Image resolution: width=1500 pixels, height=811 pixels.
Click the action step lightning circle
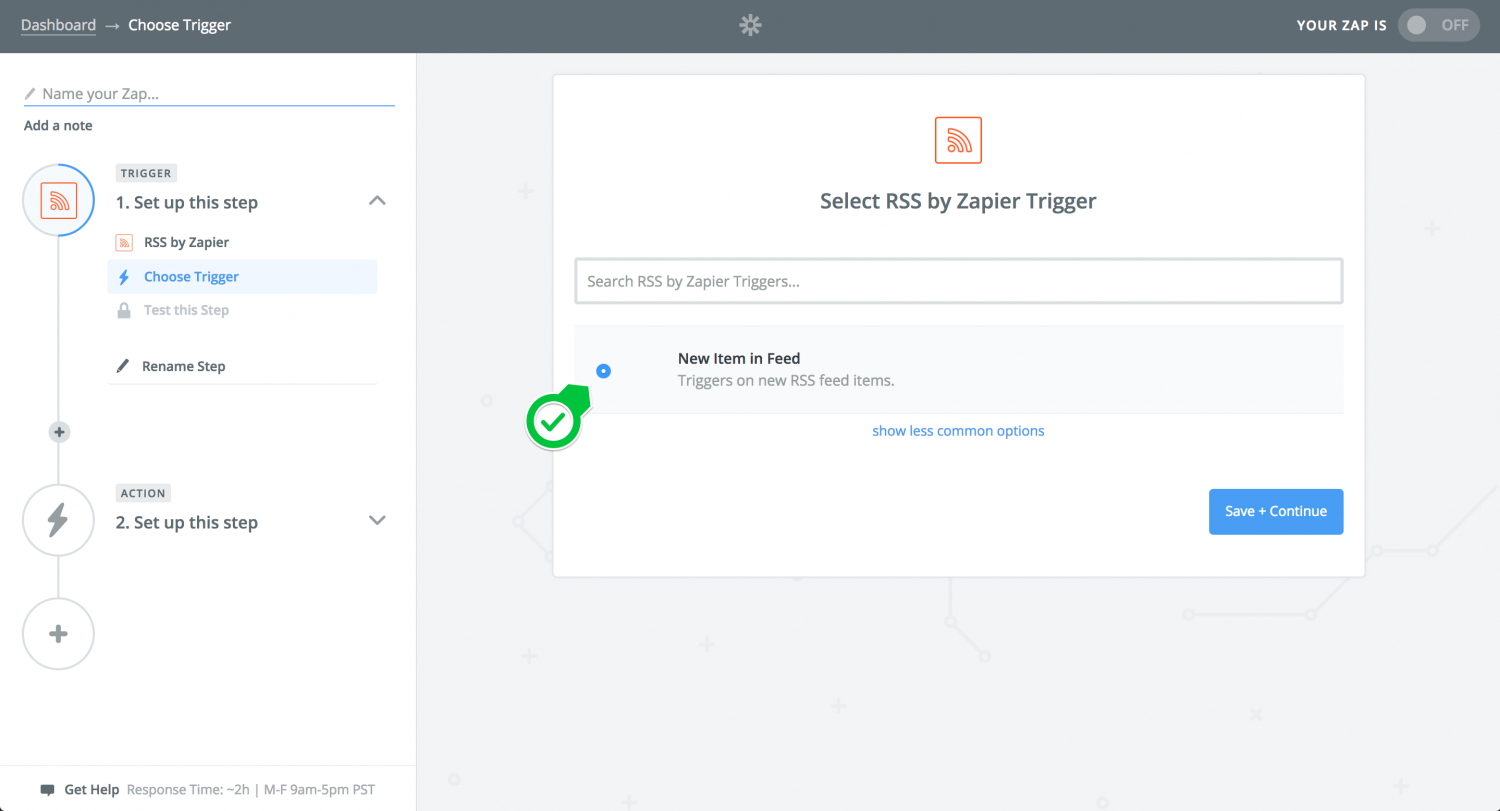tap(59, 520)
